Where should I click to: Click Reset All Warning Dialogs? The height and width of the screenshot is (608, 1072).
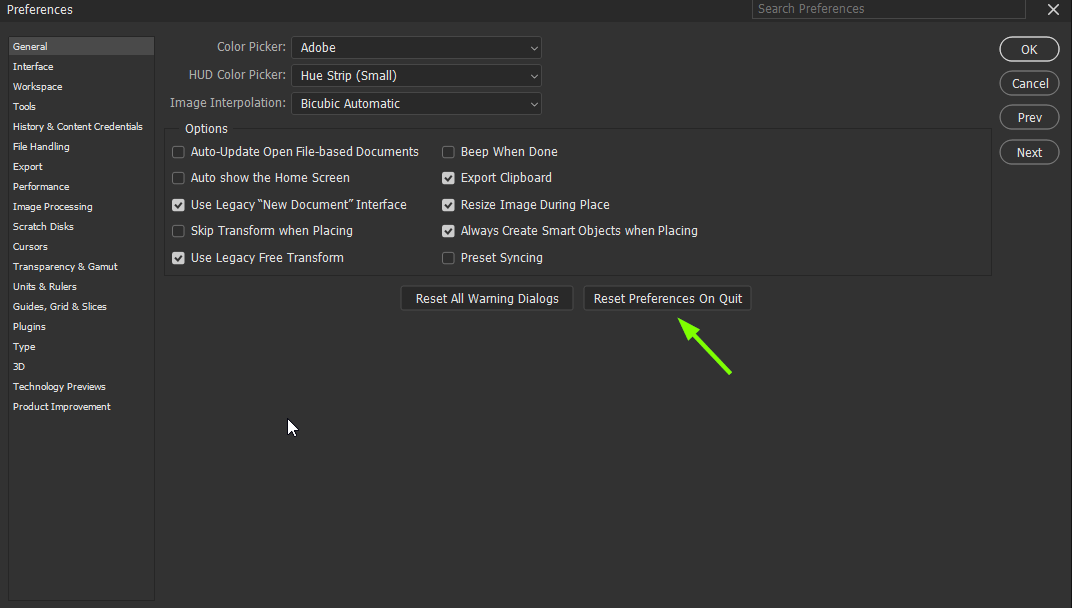486,297
